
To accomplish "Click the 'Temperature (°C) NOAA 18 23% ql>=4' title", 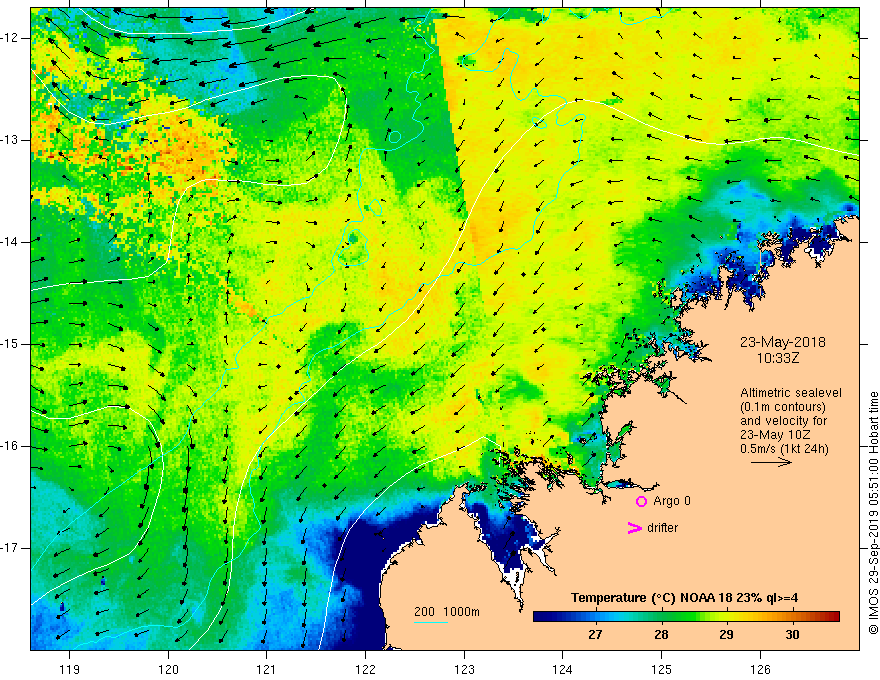I will pyautogui.click(x=685, y=598).
